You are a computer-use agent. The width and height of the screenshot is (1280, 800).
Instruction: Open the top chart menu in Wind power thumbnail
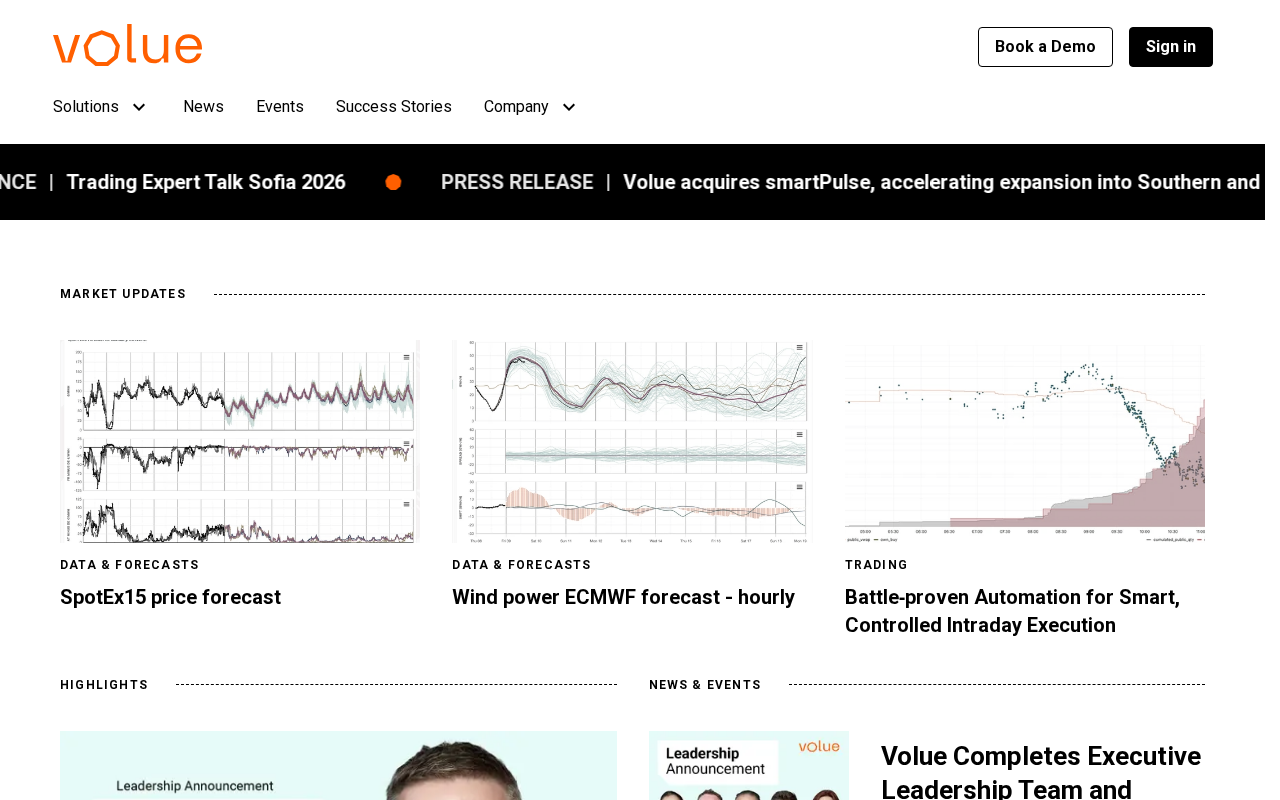pos(800,348)
